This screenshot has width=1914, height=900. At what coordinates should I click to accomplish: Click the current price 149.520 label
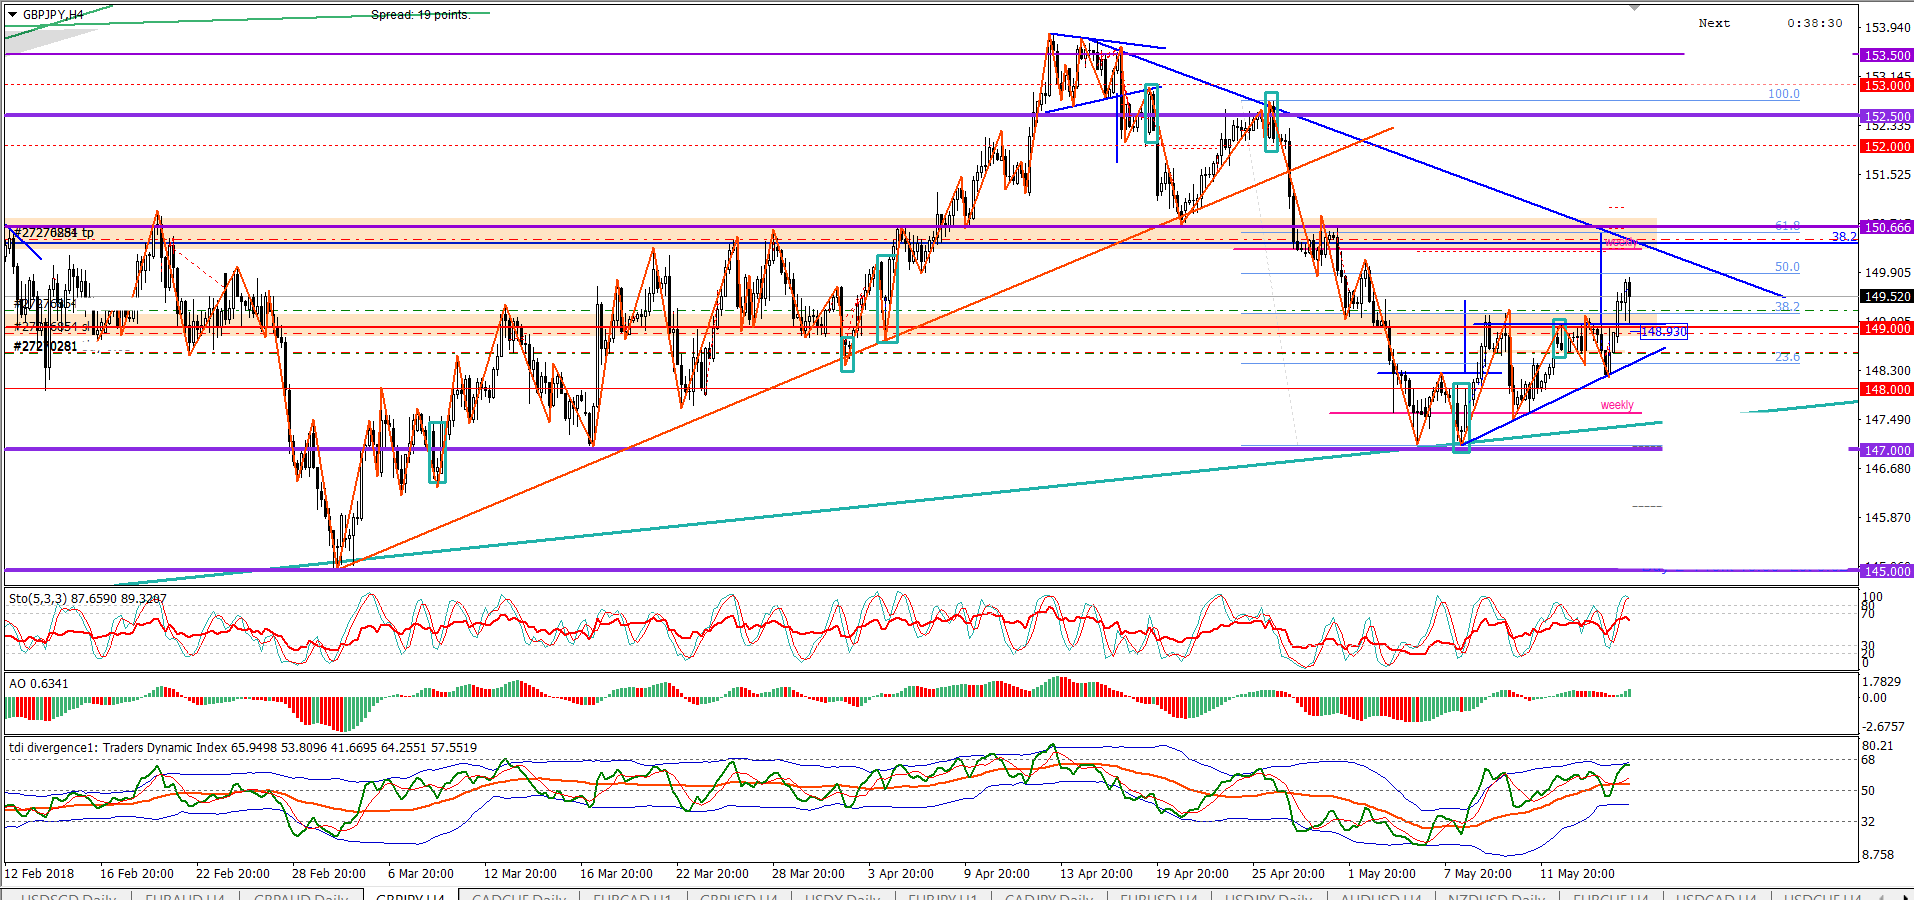pyautogui.click(x=1886, y=297)
